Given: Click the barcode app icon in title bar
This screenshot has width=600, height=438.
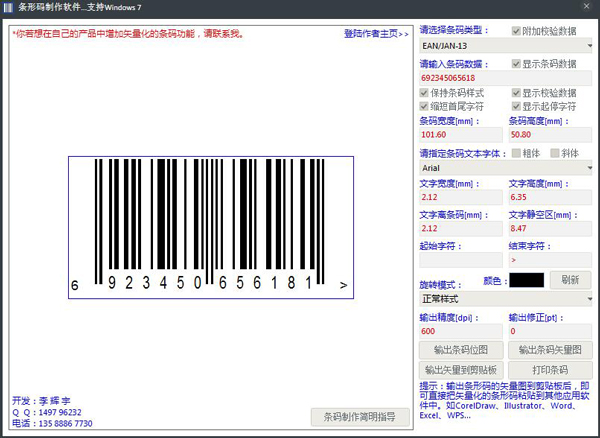Looking at the screenshot, I should pos(8,8).
